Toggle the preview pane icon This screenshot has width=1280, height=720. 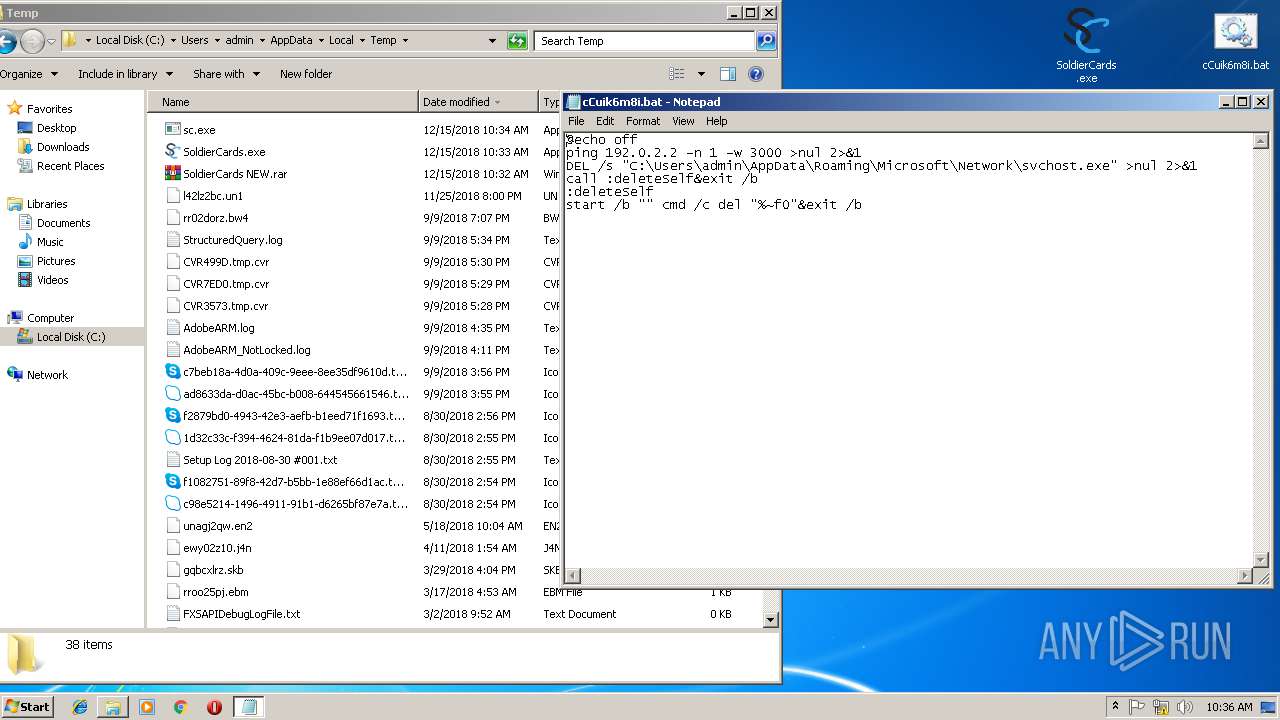point(728,74)
